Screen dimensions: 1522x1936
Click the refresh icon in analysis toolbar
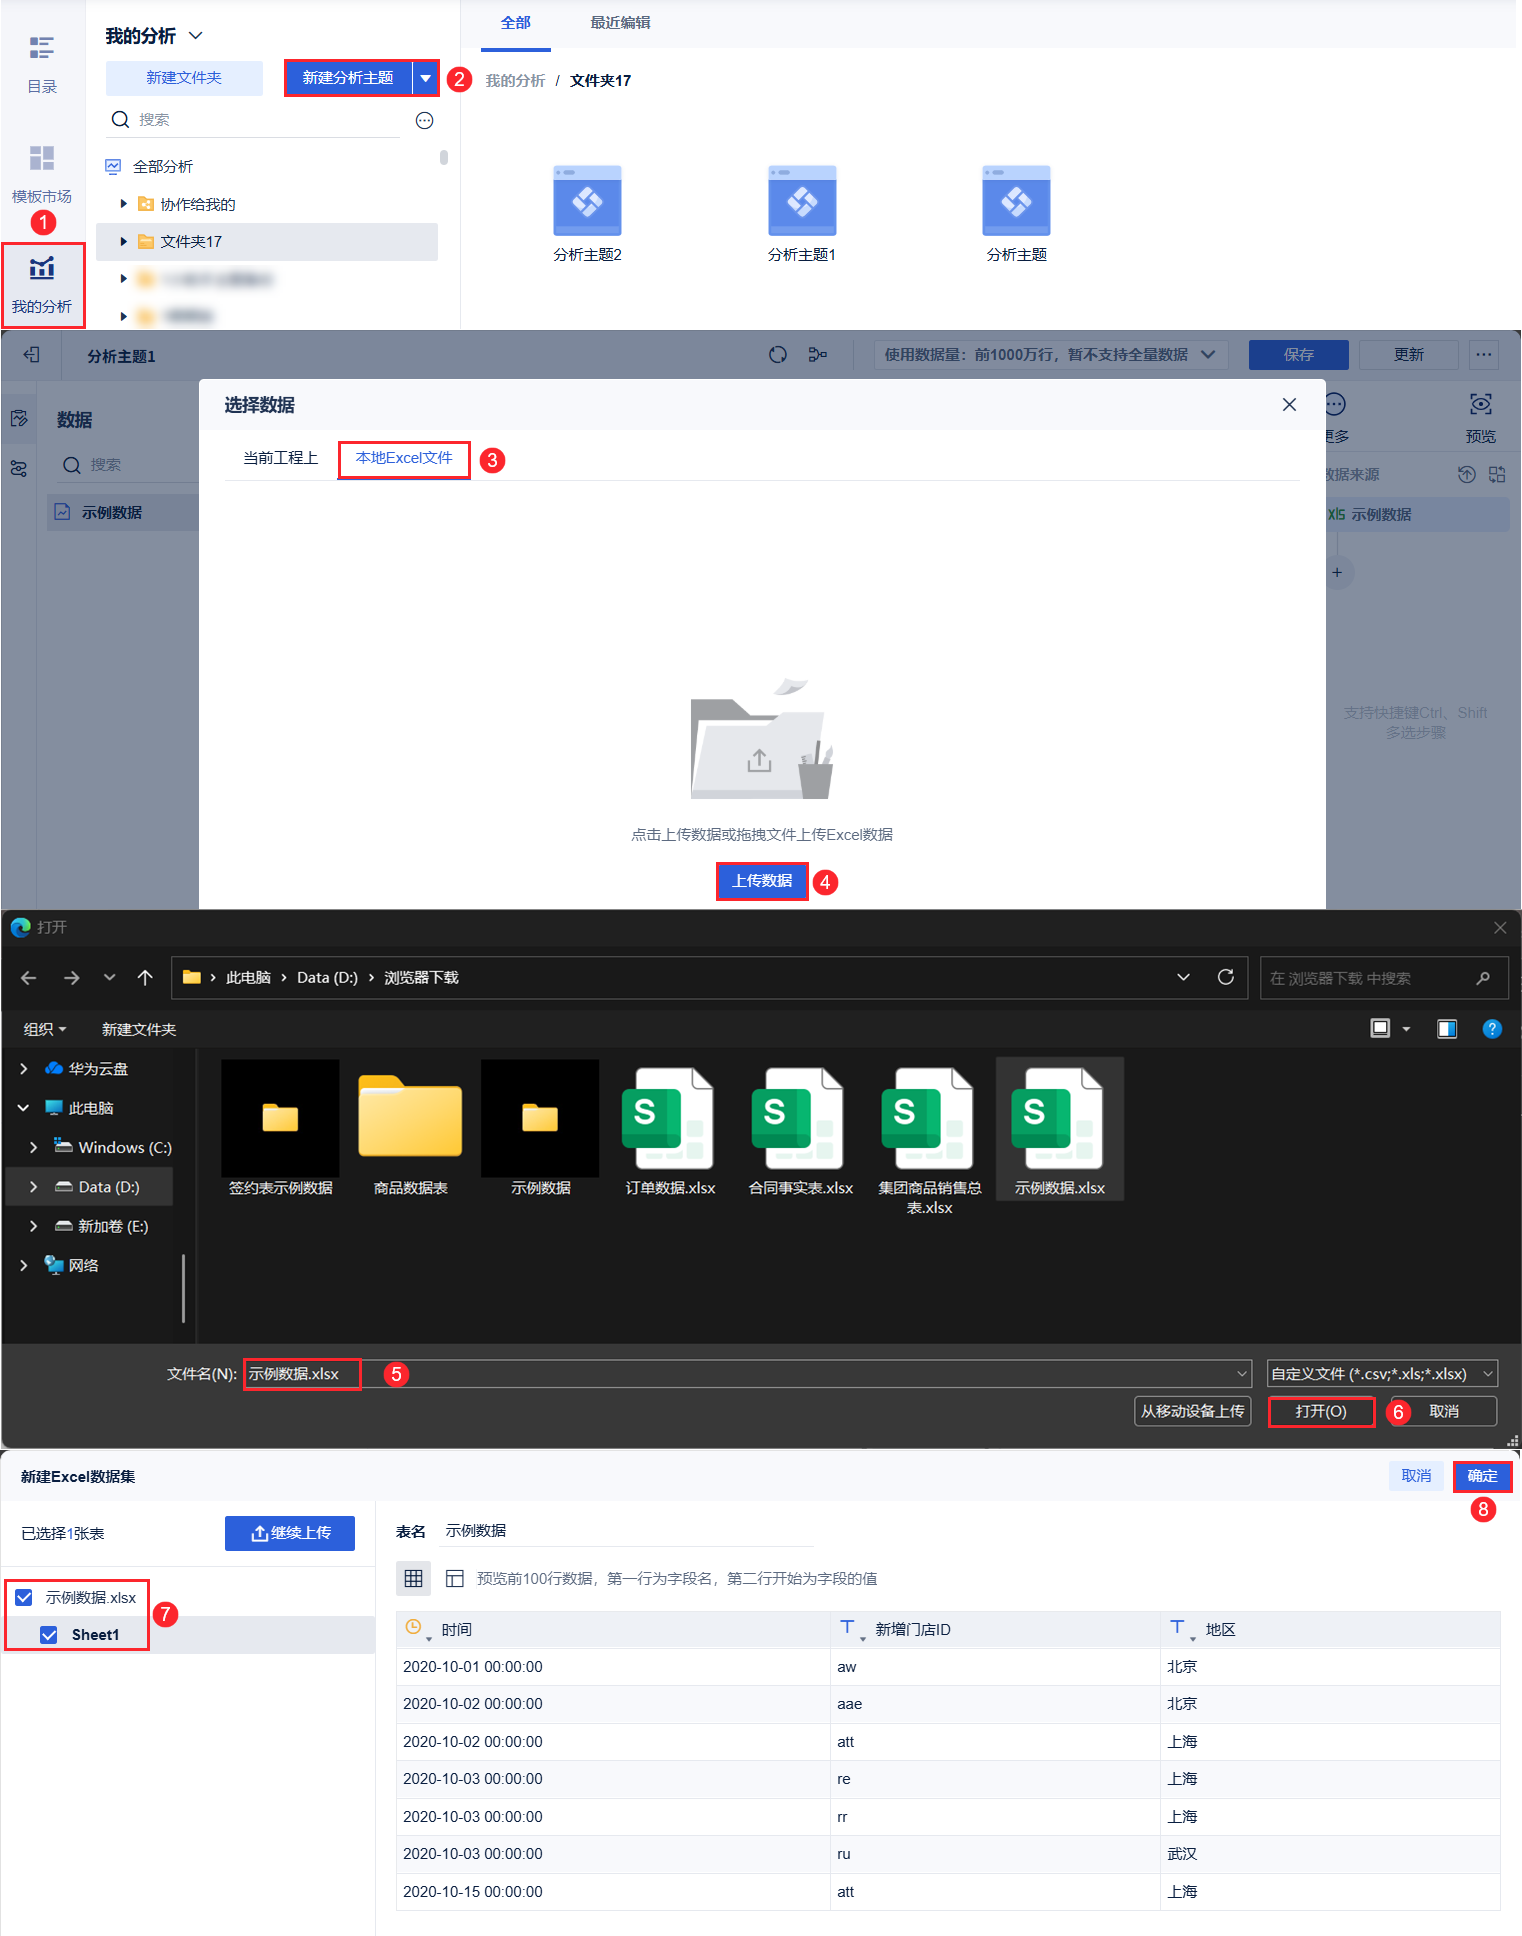click(x=777, y=355)
